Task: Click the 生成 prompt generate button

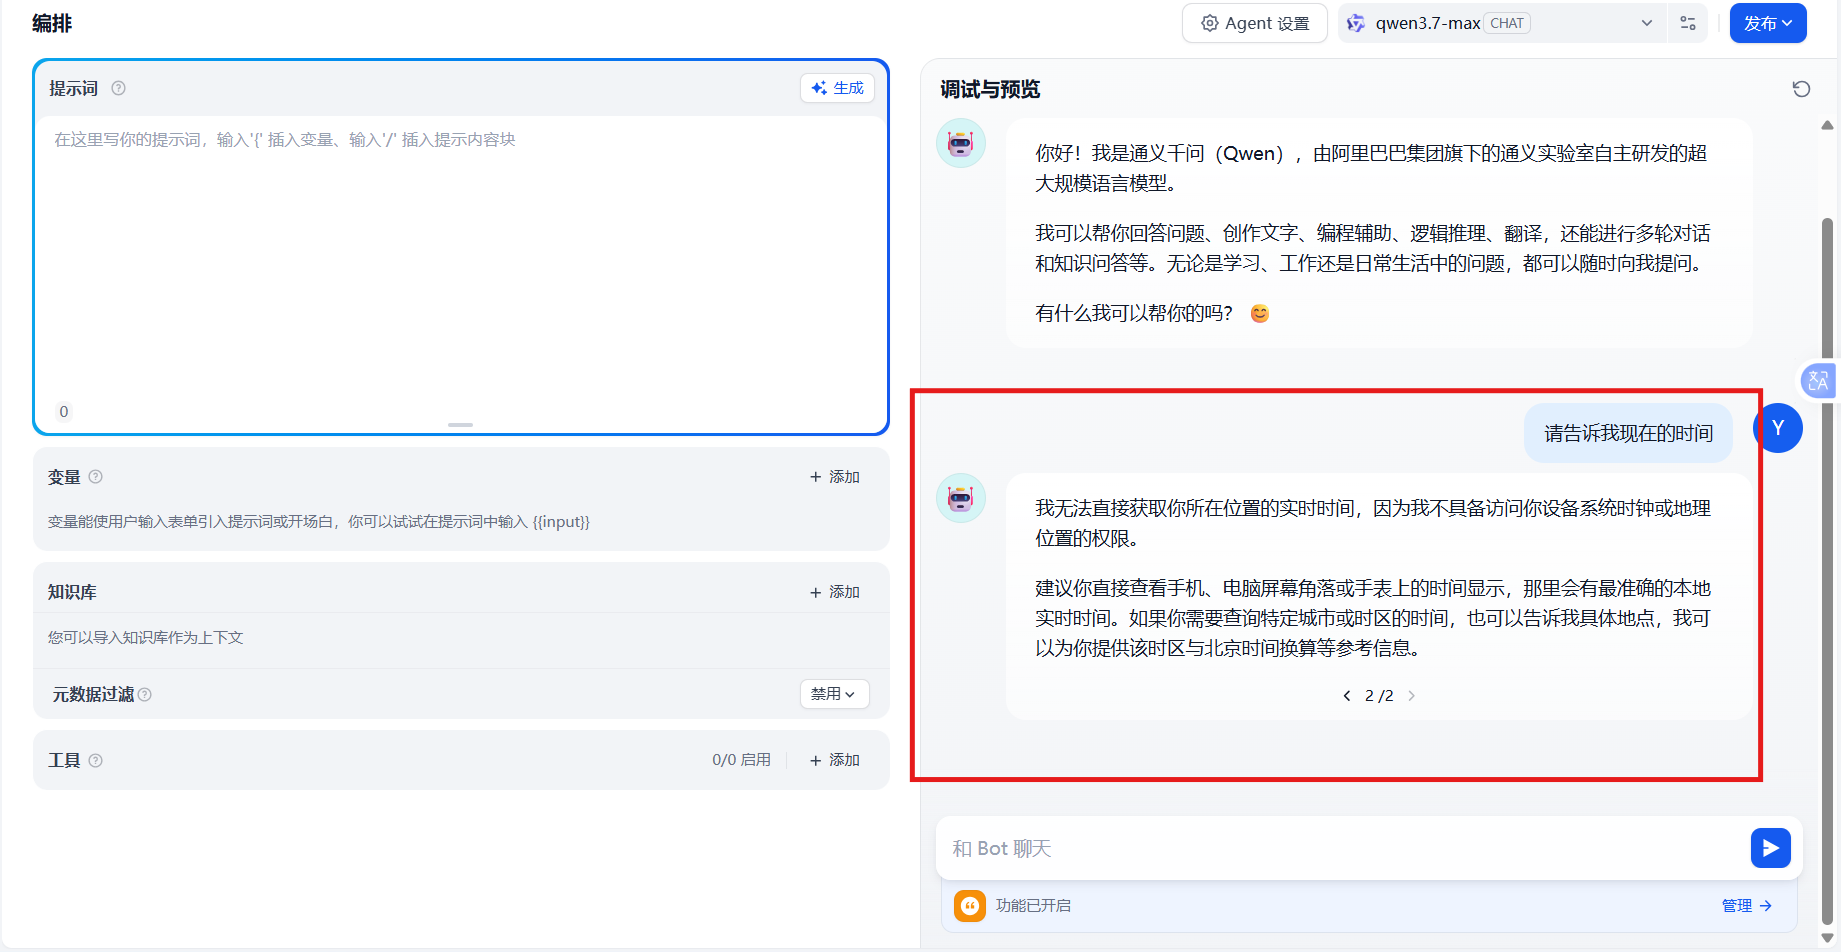Action: (837, 88)
